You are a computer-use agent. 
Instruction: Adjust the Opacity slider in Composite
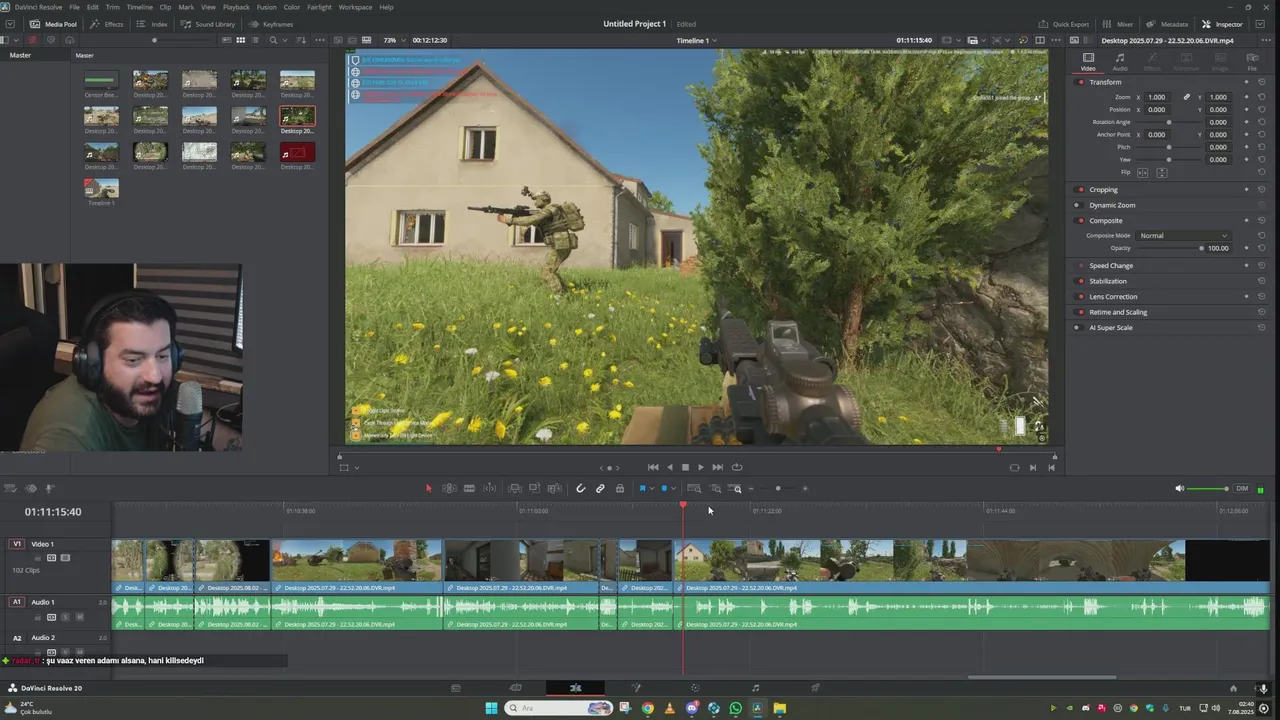pos(1170,248)
